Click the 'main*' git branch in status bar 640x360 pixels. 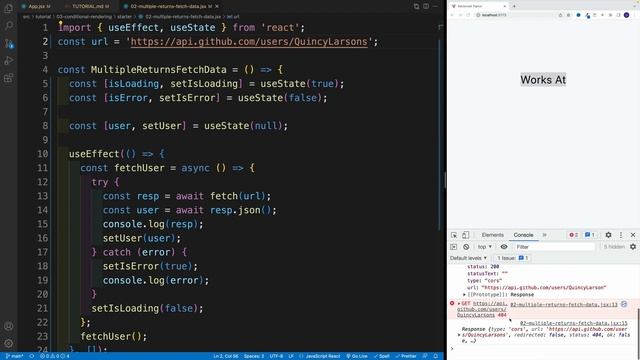(x=15, y=356)
